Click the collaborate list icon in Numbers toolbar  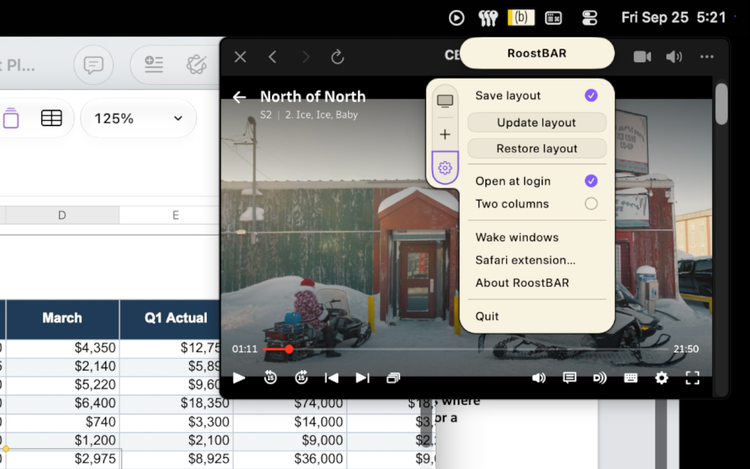154,65
